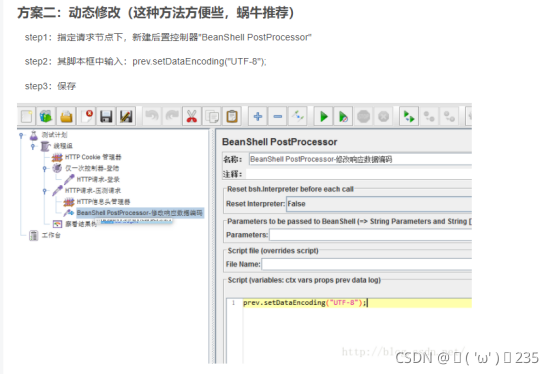The height and width of the screenshot is (375, 554).
Task: Click the BeanShell PostProcessor panel heading
Action: [279, 142]
